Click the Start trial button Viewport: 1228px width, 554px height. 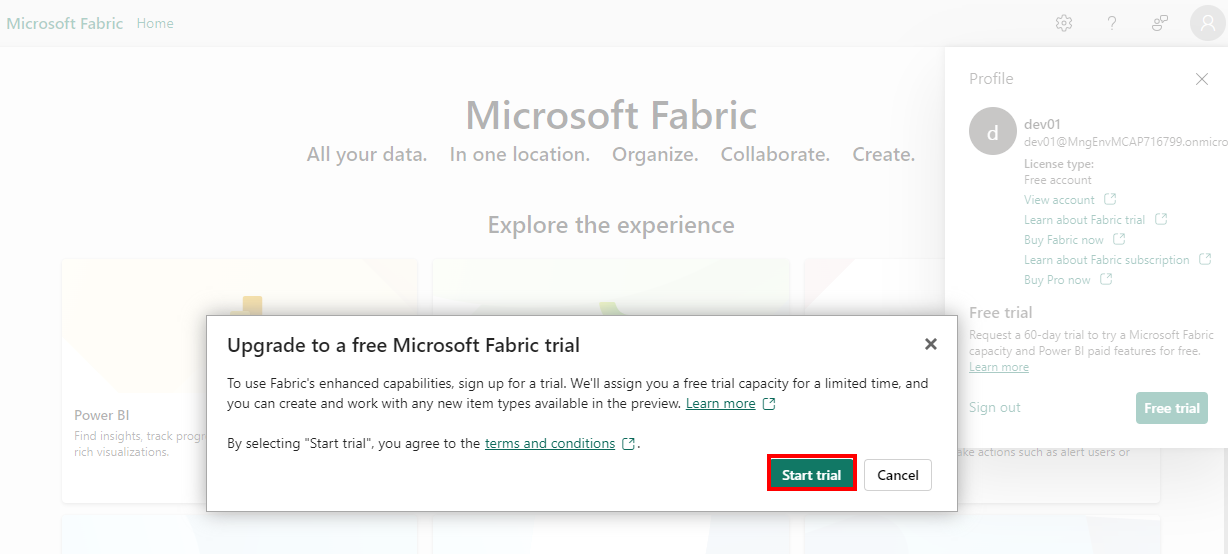pyautogui.click(x=811, y=475)
